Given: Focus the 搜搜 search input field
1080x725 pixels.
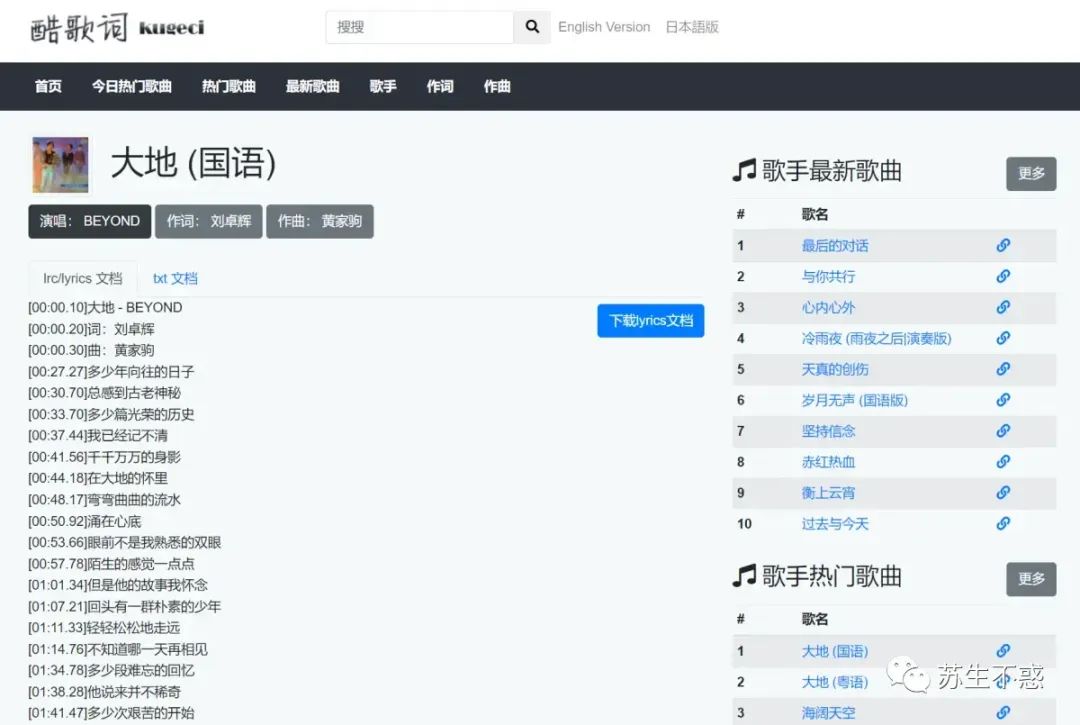Looking at the screenshot, I should click(x=419, y=27).
